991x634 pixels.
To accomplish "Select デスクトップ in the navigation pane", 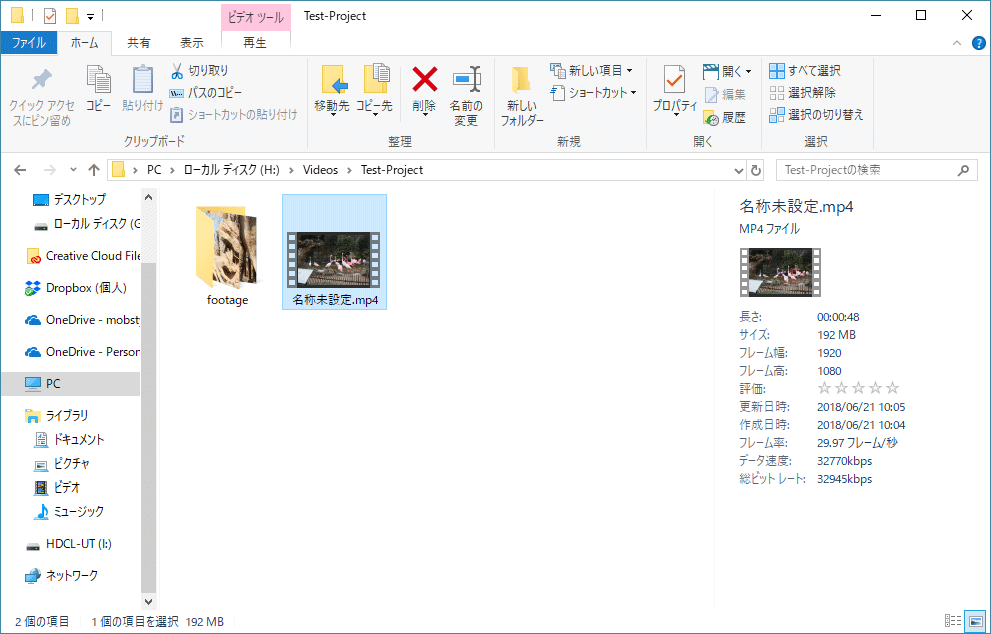I will [x=70, y=200].
